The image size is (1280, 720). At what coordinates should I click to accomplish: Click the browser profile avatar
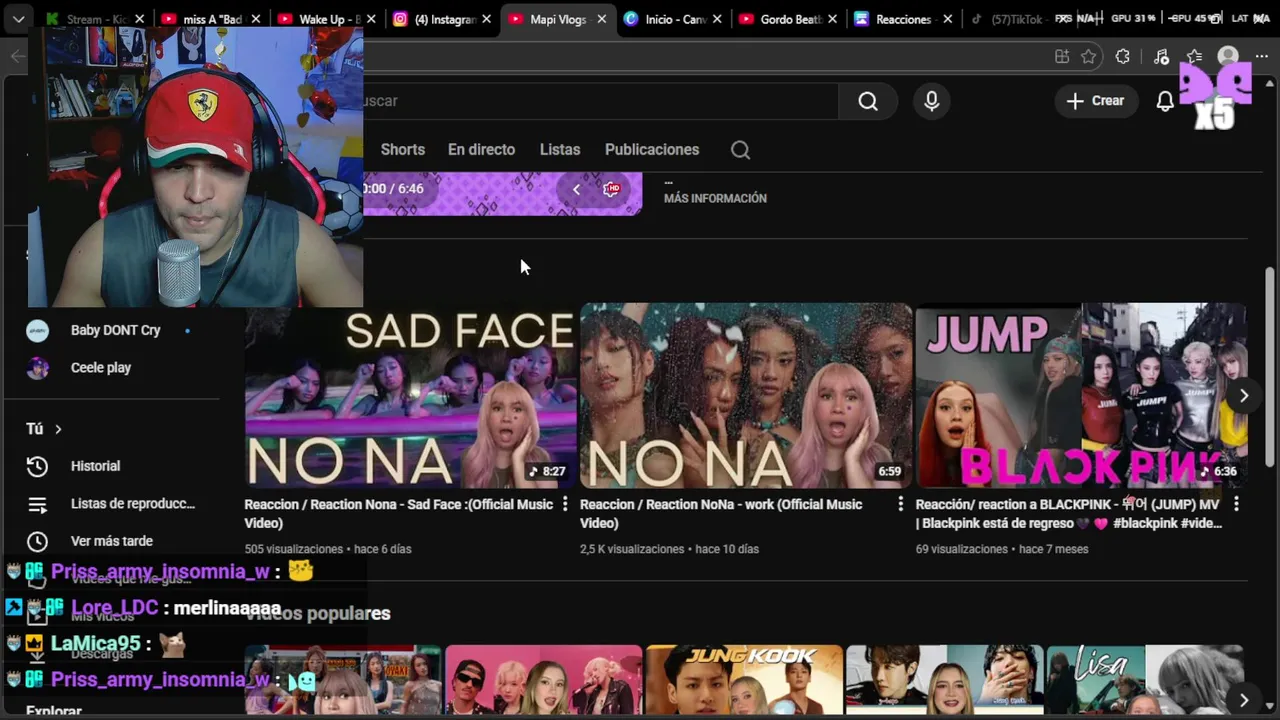click(1228, 57)
